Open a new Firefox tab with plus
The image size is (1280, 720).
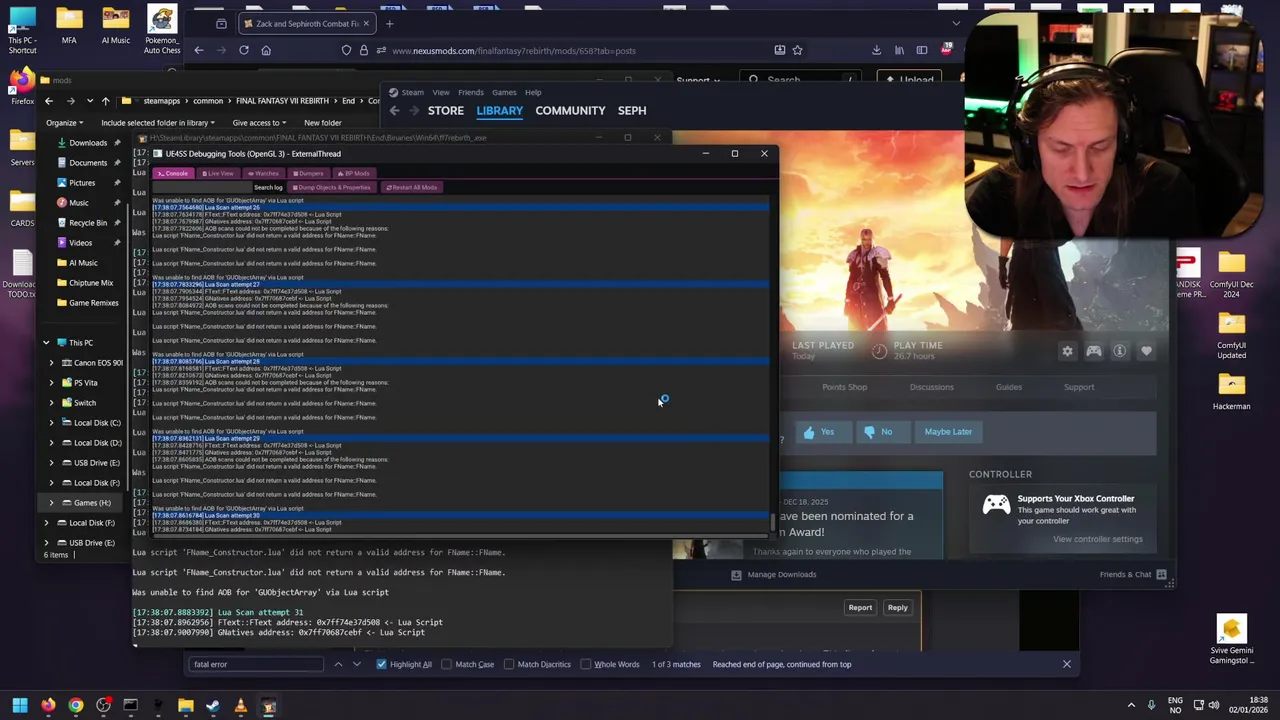click(389, 23)
